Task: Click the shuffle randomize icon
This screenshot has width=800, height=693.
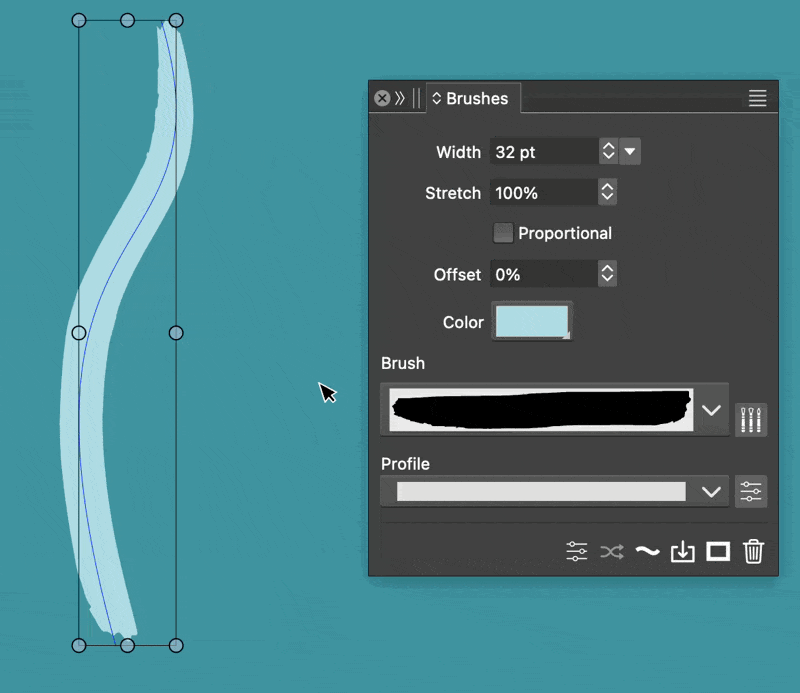Action: tap(612, 551)
